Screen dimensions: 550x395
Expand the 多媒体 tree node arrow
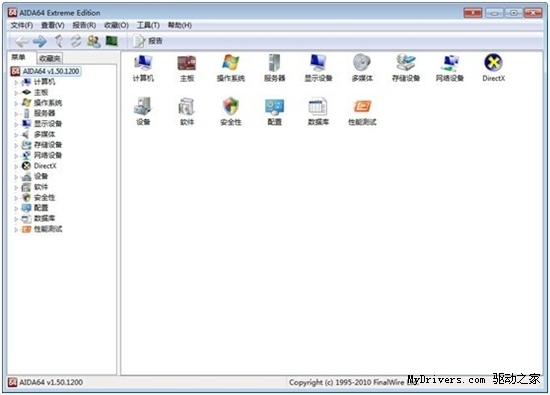(x=16, y=135)
